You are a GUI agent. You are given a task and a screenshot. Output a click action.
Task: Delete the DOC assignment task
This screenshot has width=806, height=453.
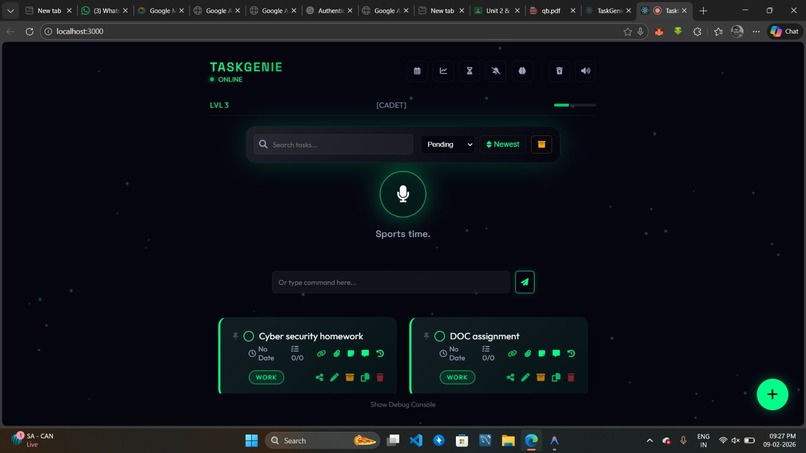pyautogui.click(x=571, y=377)
